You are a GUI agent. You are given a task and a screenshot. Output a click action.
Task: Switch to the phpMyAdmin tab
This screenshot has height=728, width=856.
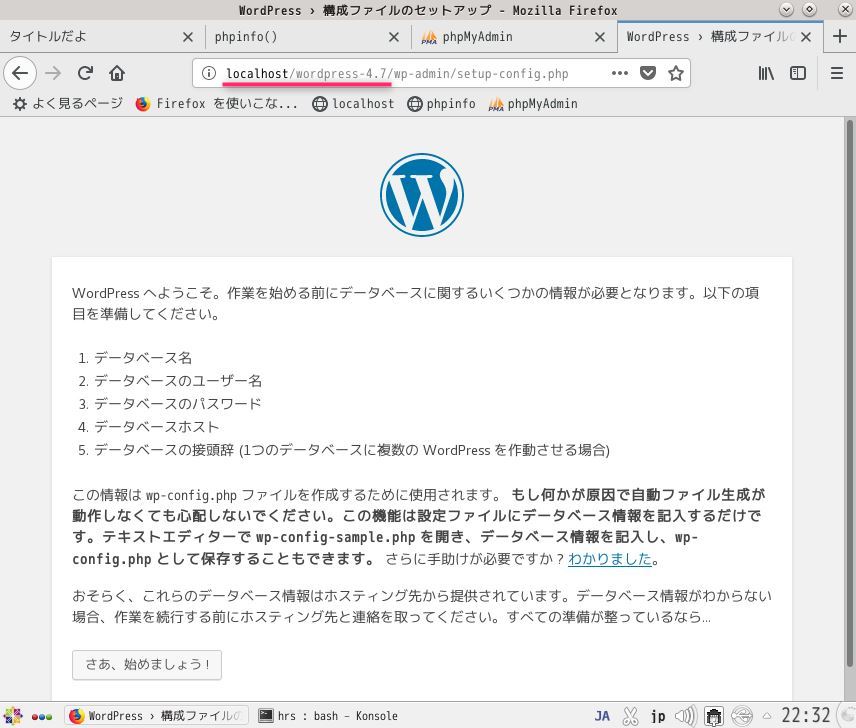514,37
